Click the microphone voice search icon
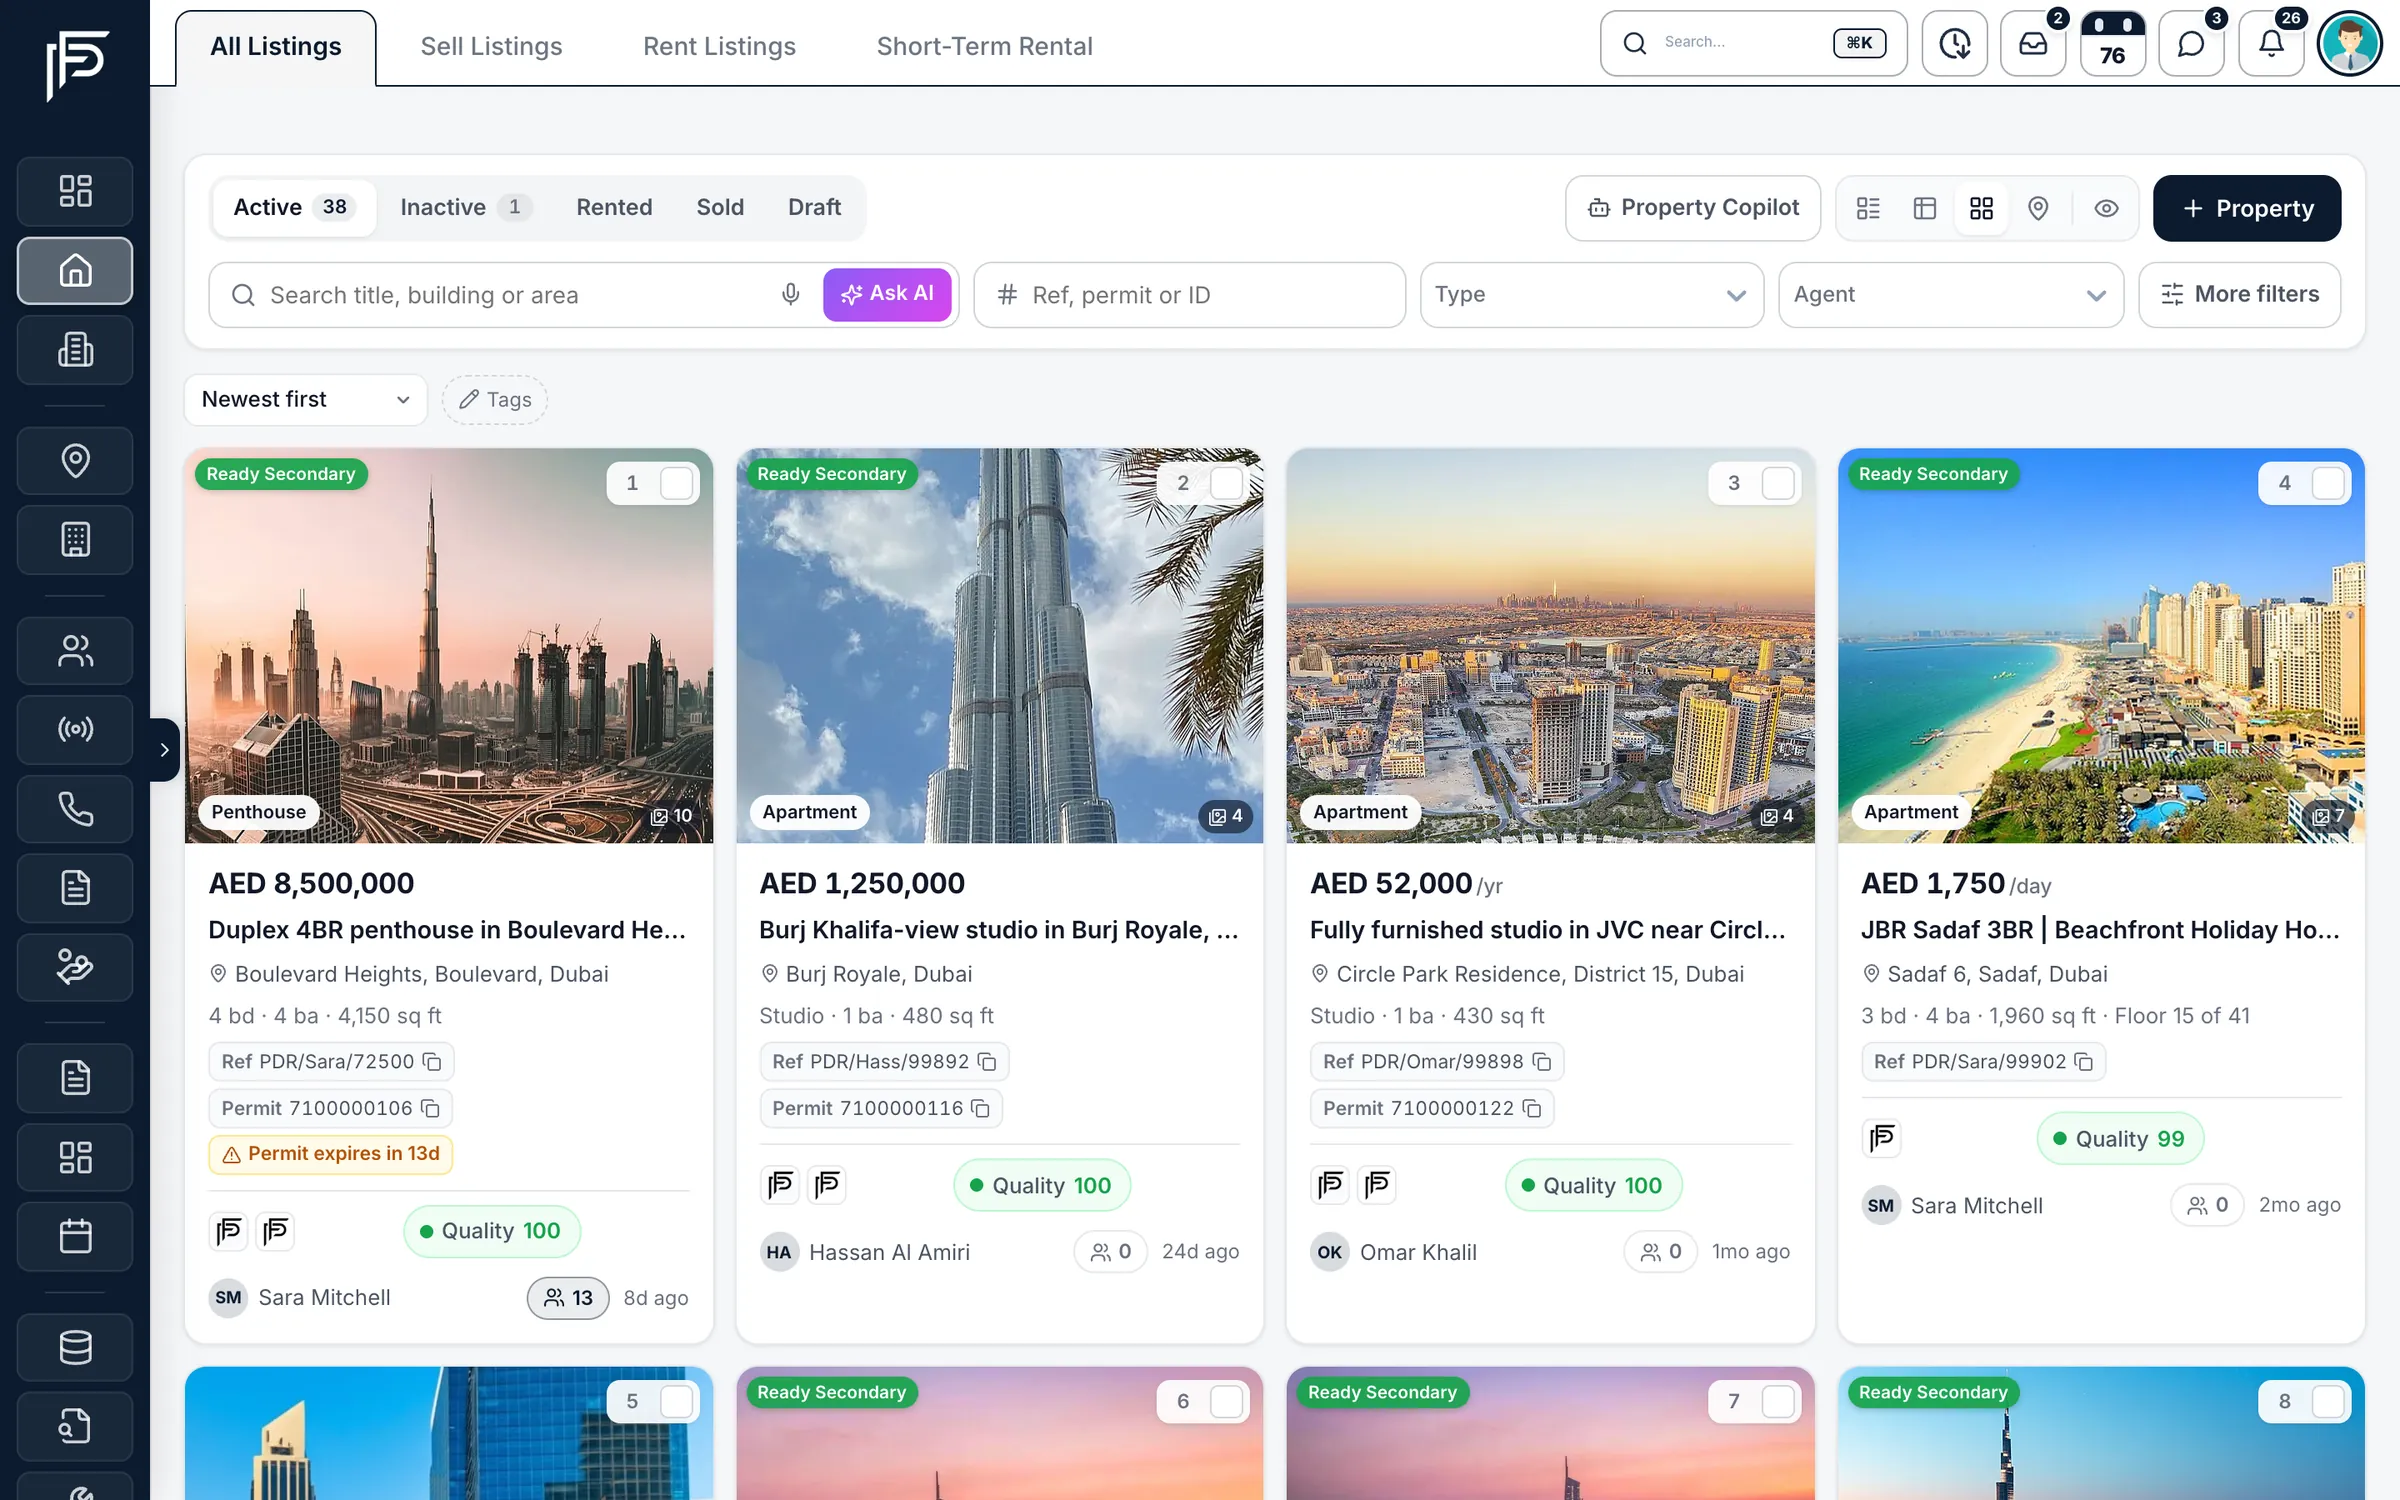The width and height of the screenshot is (2400, 1500). tap(790, 294)
